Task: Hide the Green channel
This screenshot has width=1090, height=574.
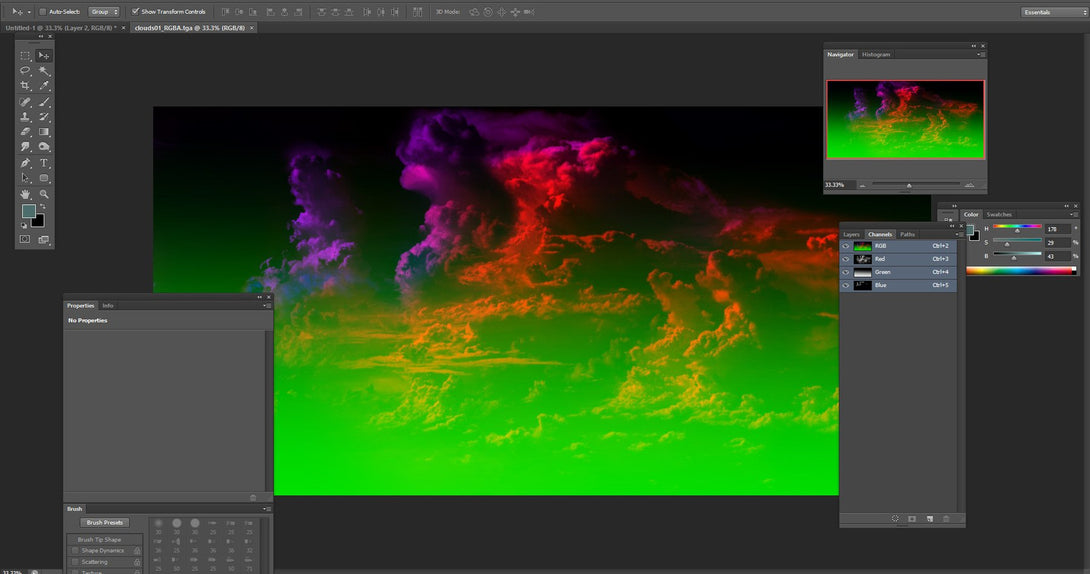Action: click(846, 272)
